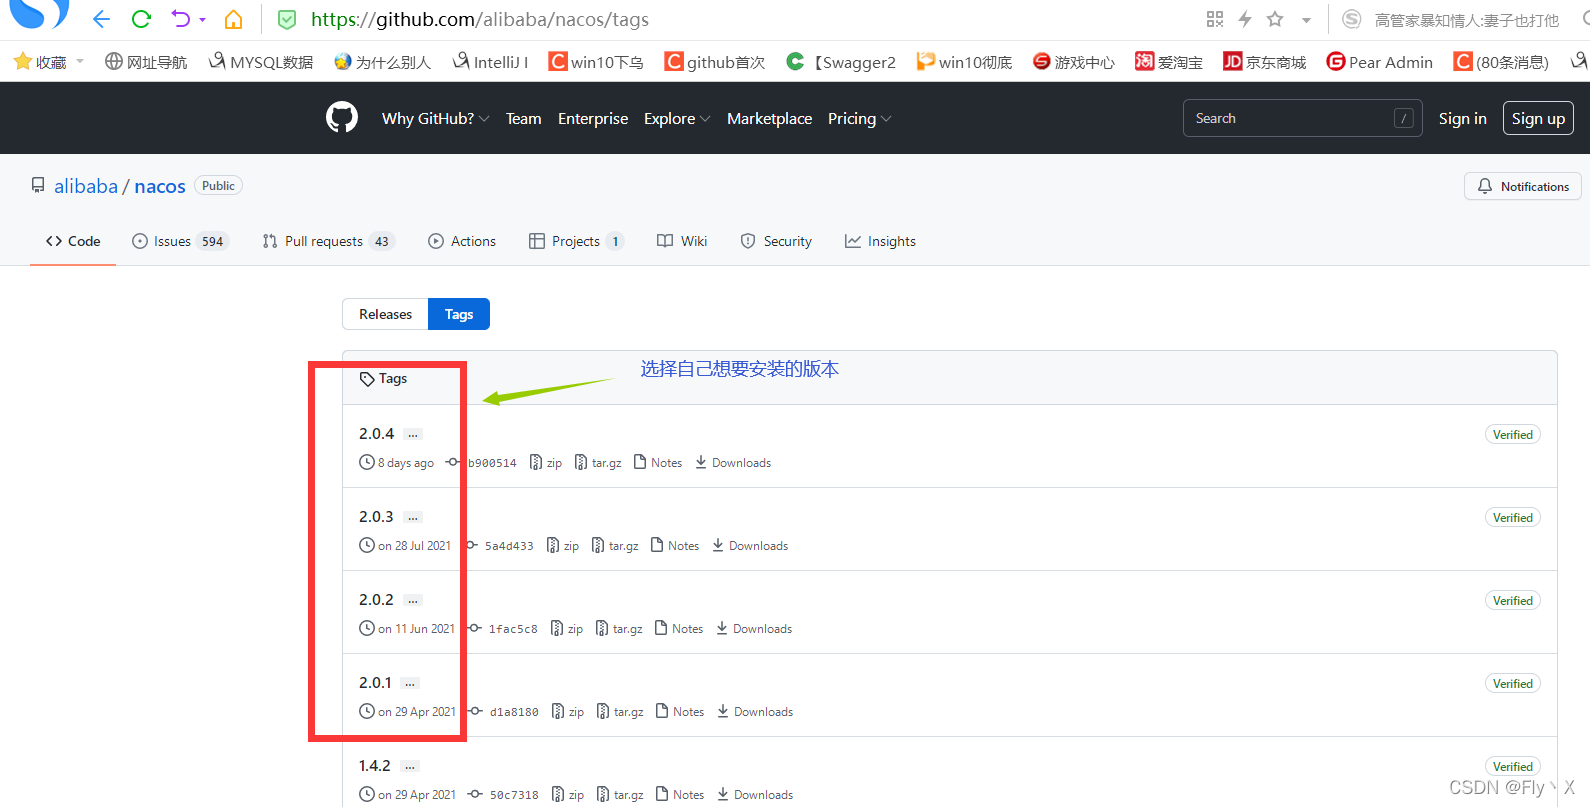1590x807 pixels.
Task: Open Notes for tag 1.4.2
Action: click(x=680, y=795)
